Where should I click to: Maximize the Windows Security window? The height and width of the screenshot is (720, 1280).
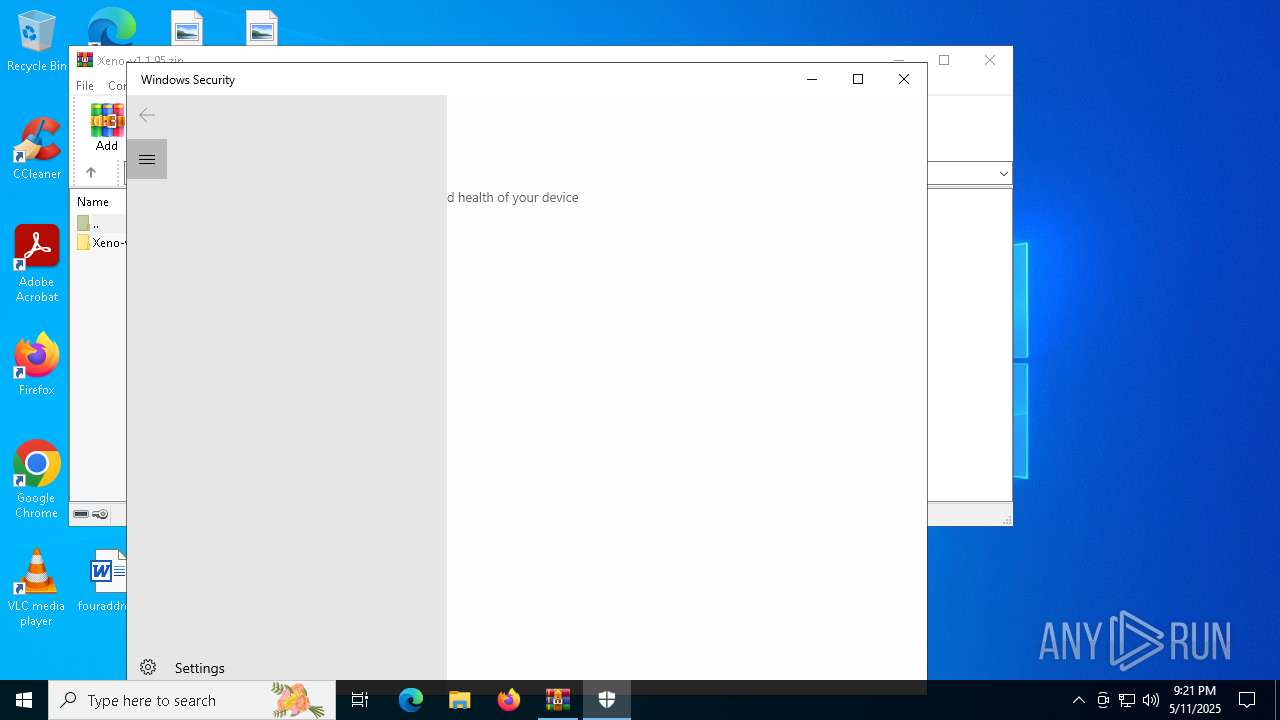tap(858, 79)
